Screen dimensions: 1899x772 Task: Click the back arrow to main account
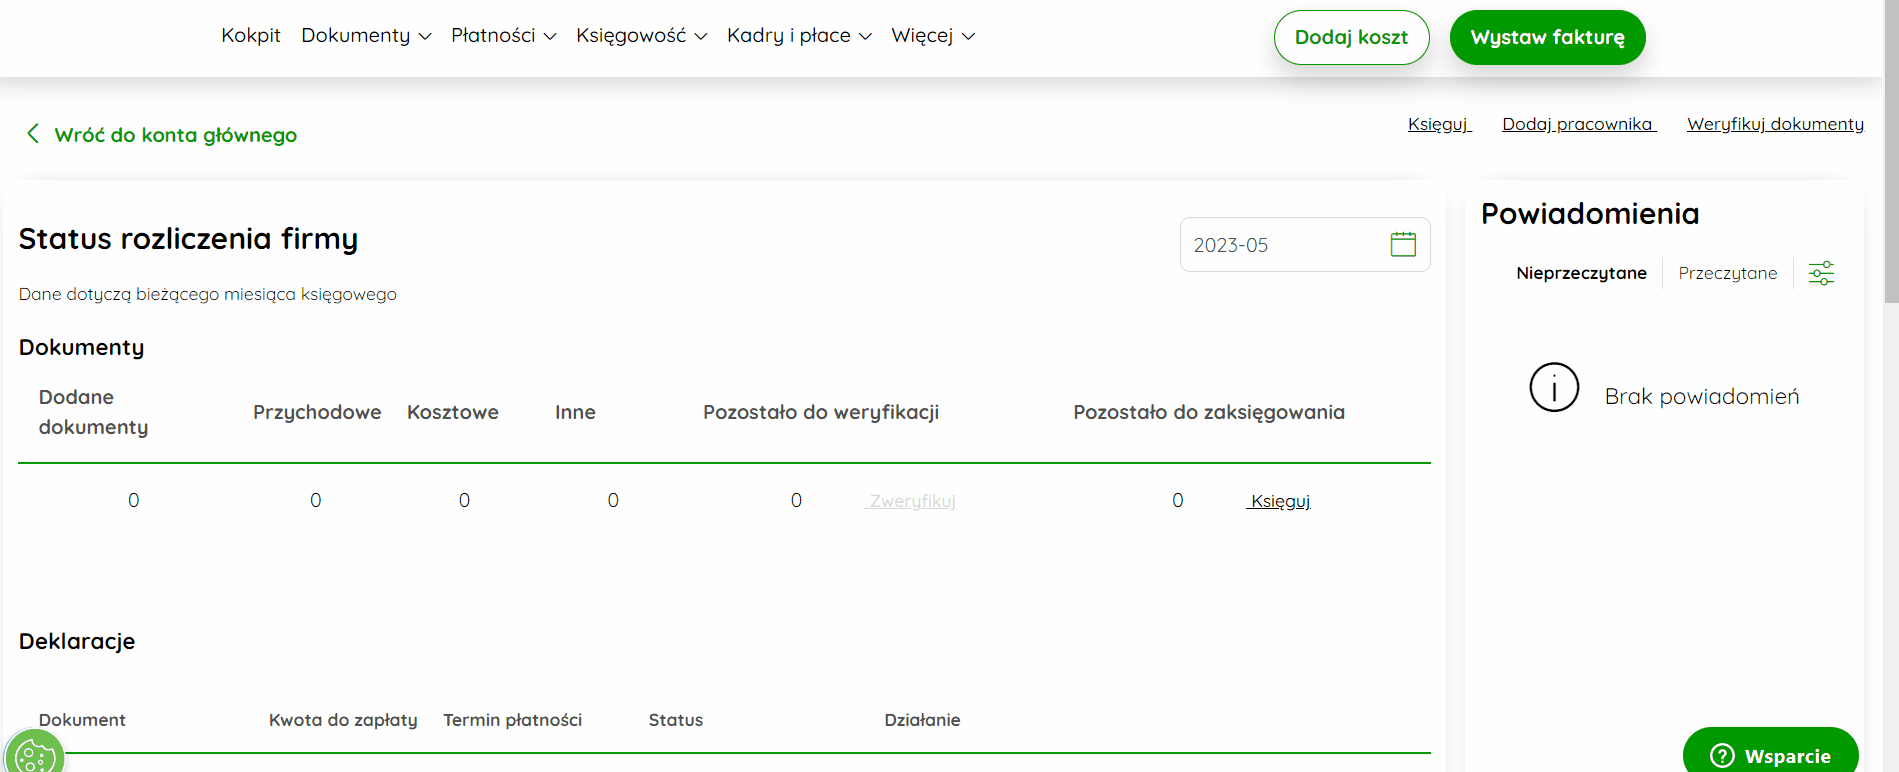pos(33,134)
